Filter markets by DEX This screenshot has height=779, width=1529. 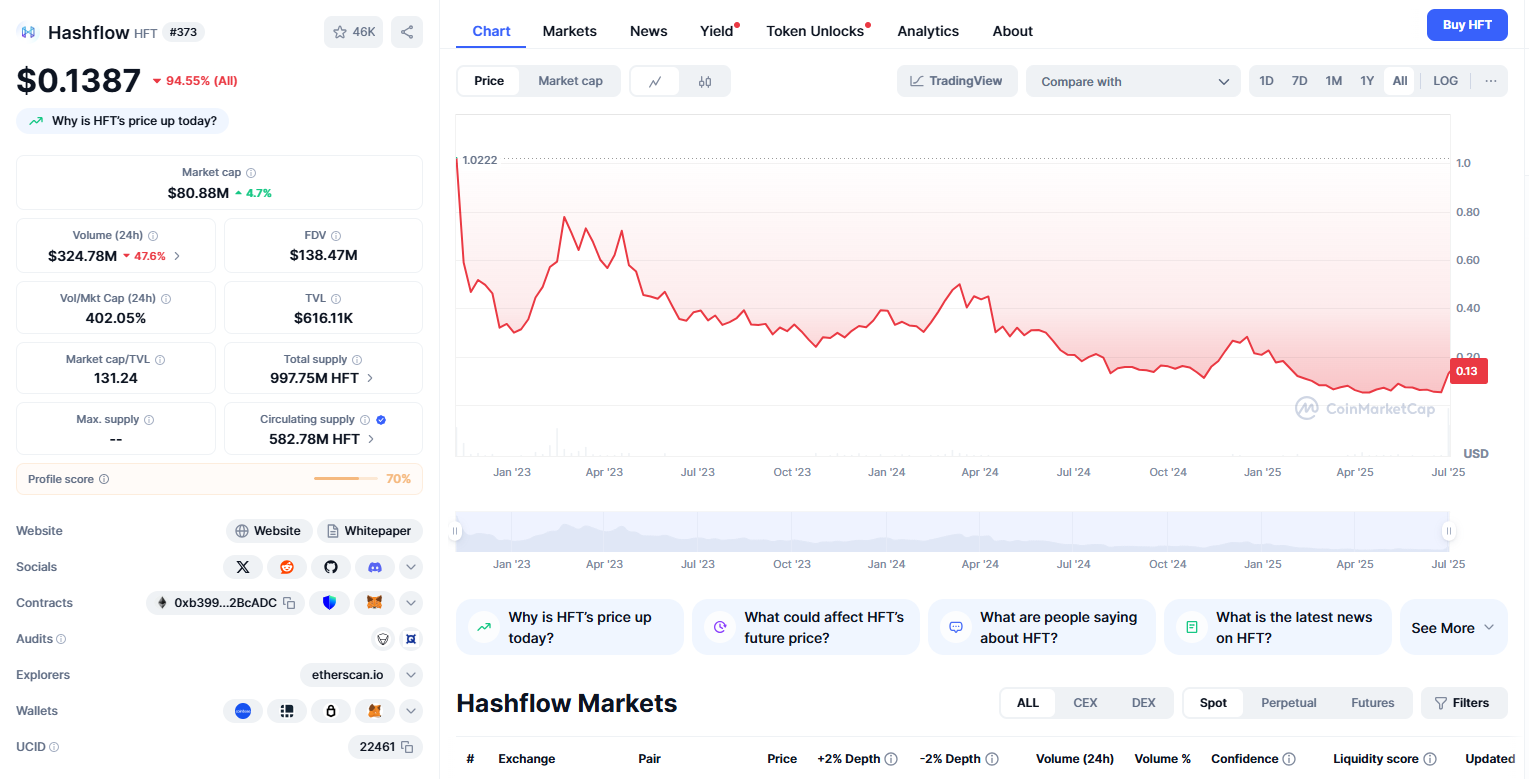tap(1143, 703)
